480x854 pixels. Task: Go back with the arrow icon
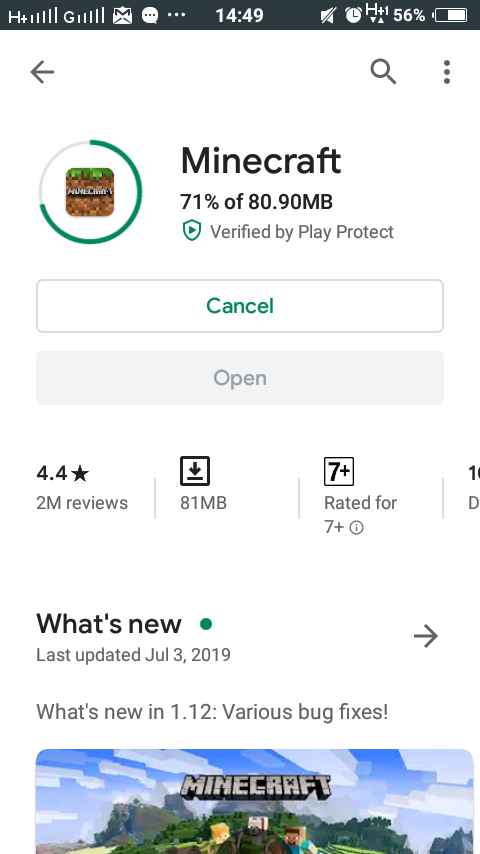[42, 72]
